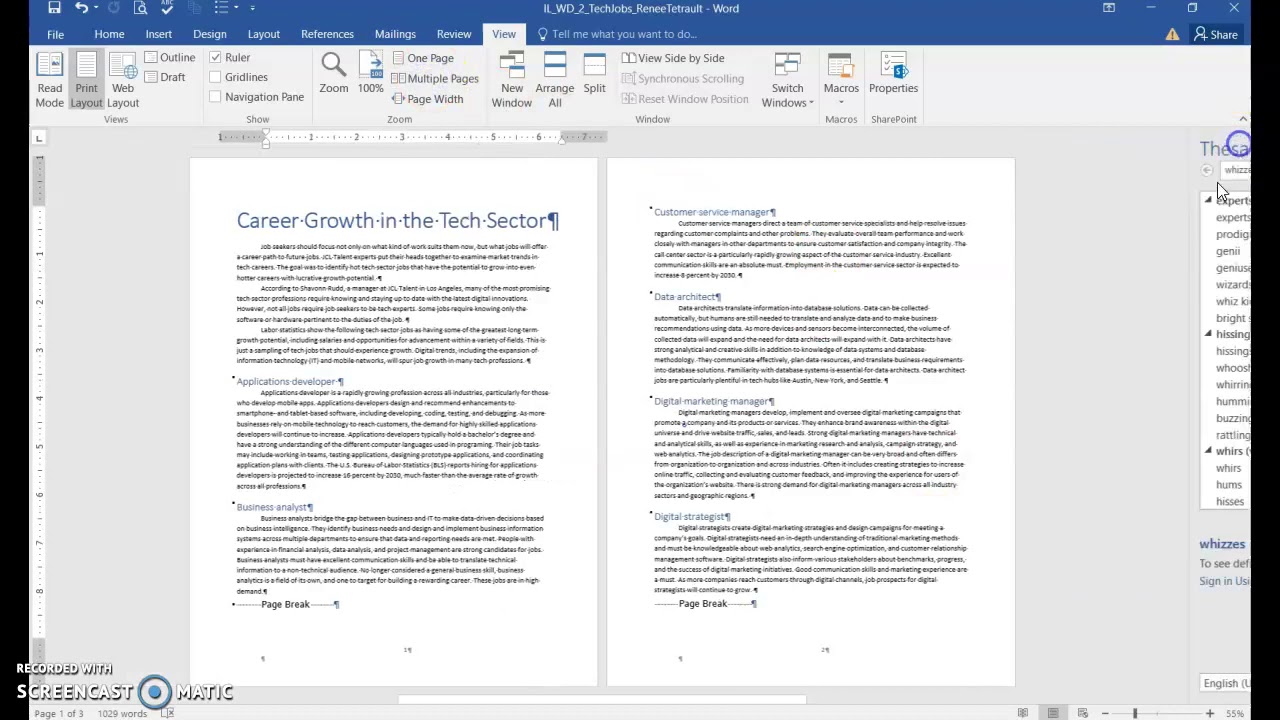Click the bullets list icon in title bar
Viewport: 1280px width, 720px height.
point(220,8)
